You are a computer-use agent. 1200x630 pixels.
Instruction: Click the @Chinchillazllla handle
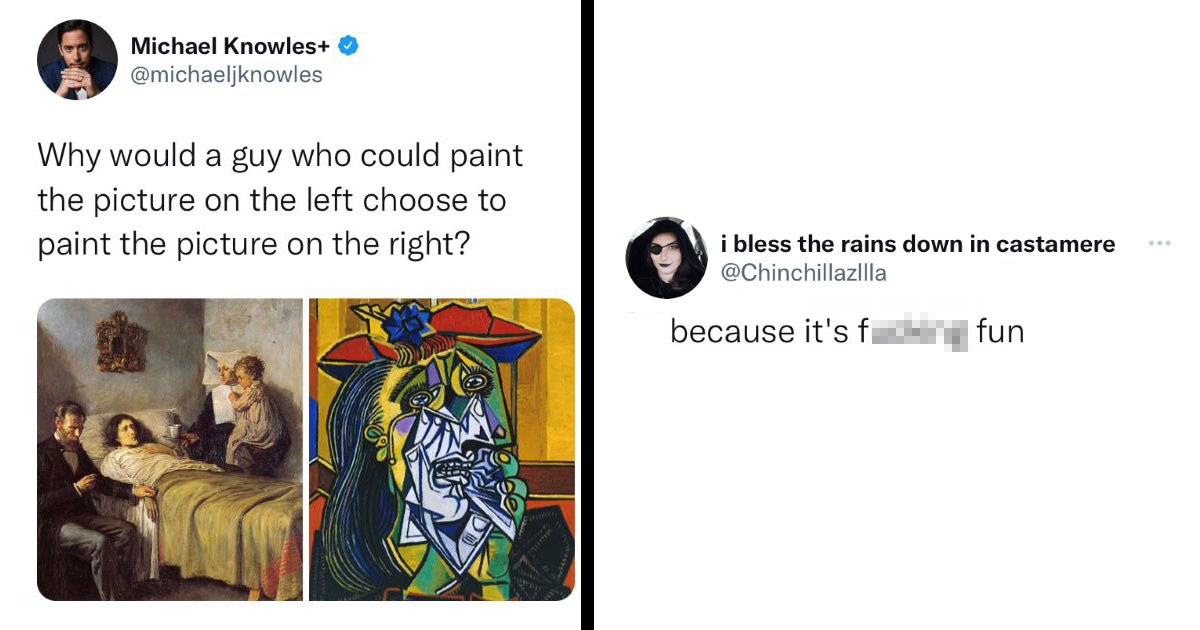pos(803,272)
